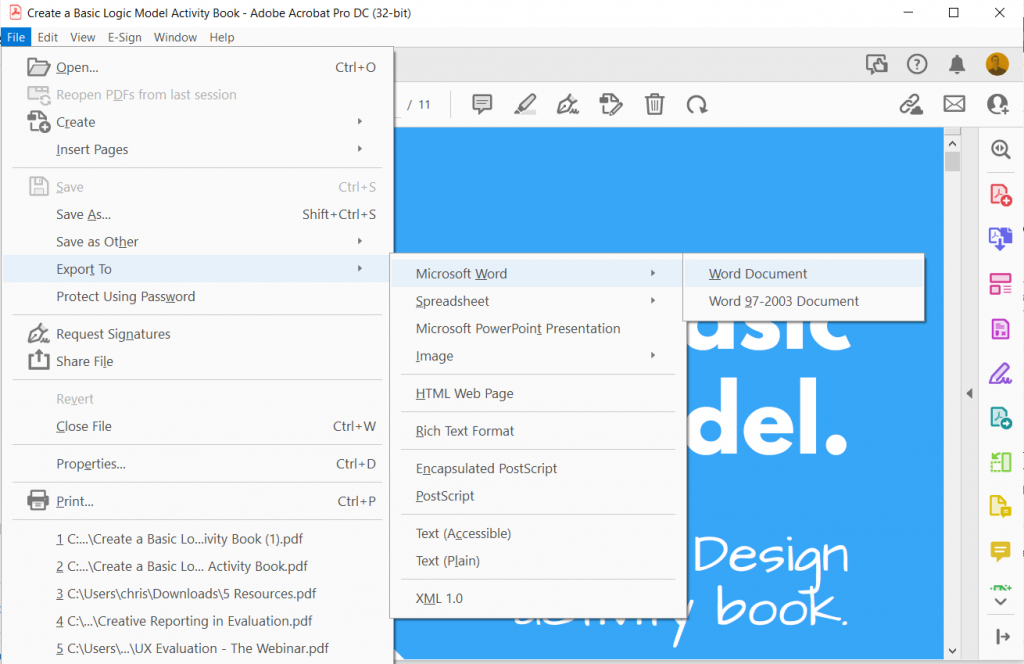Image resolution: width=1024 pixels, height=664 pixels.
Task: Open the notifications bell
Action: point(957,65)
